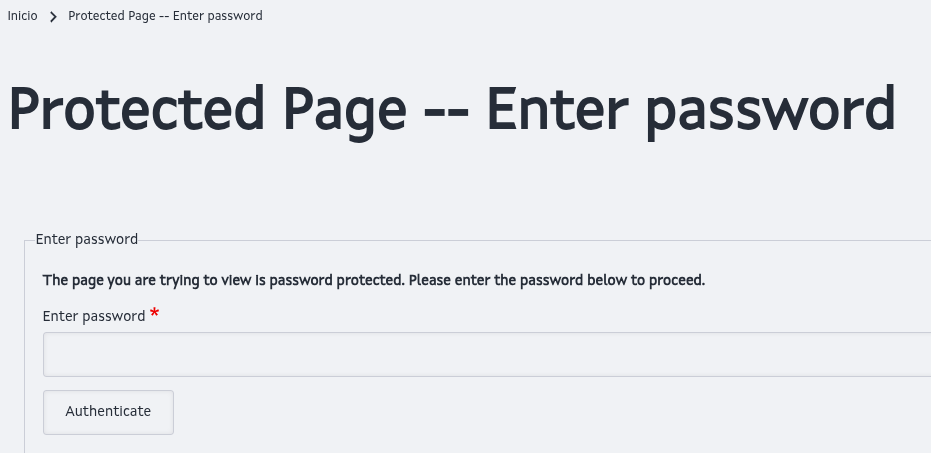Click the 'Enter password' fieldset legend
The width and height of the screenshot is (931, 453).
click(86, 239)
